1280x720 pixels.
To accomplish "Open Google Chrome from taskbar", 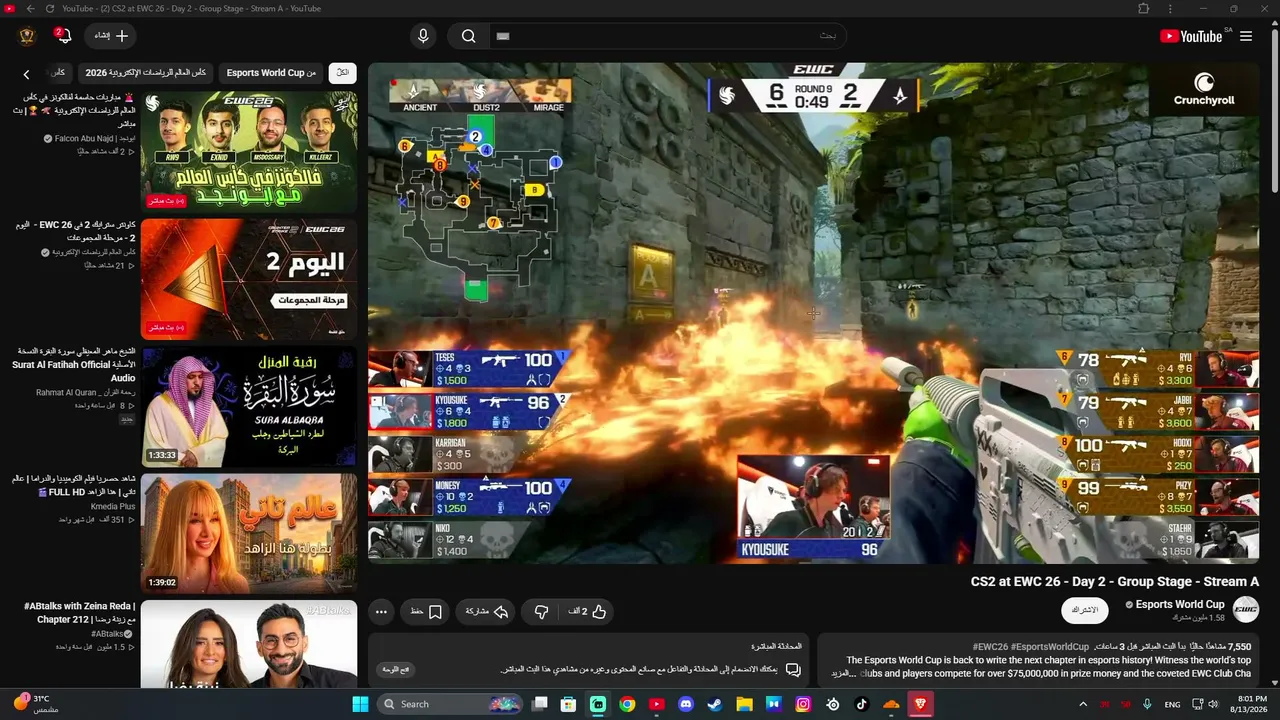I will pos(627,704).
